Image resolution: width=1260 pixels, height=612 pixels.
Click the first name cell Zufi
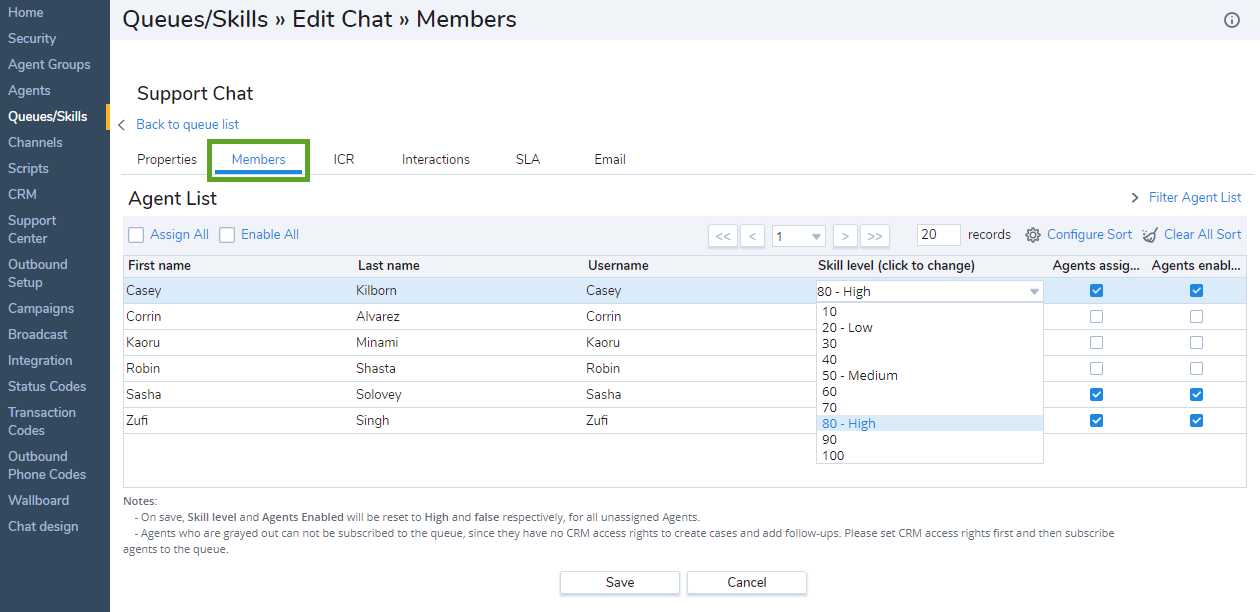pyautogui.click(x=139, y=421)
